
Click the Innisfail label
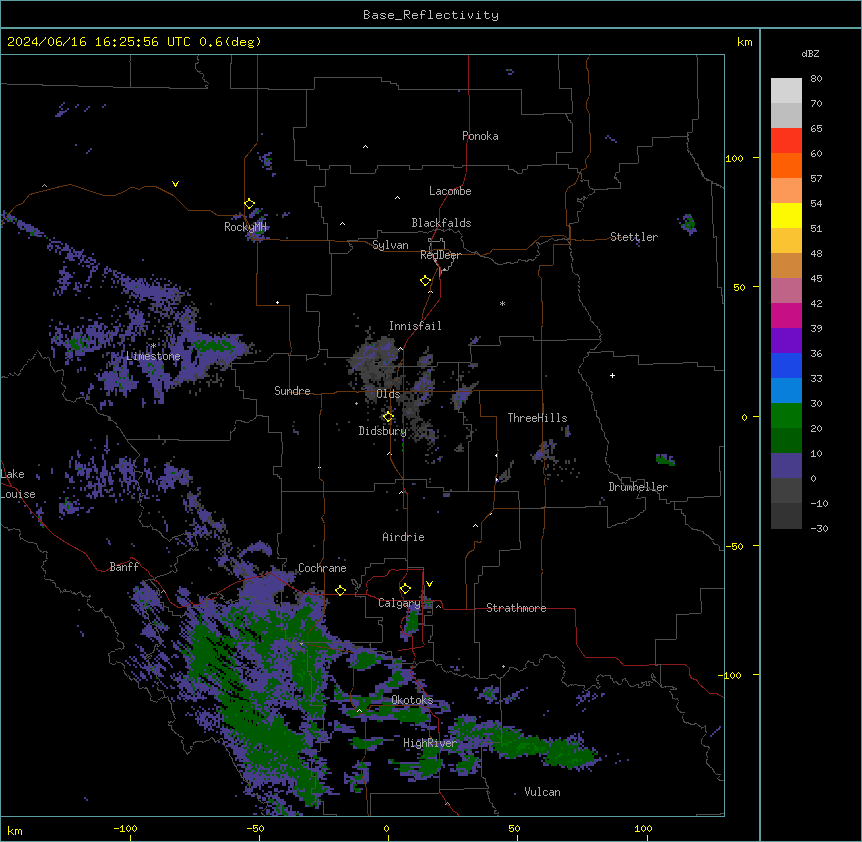[415, 326]
